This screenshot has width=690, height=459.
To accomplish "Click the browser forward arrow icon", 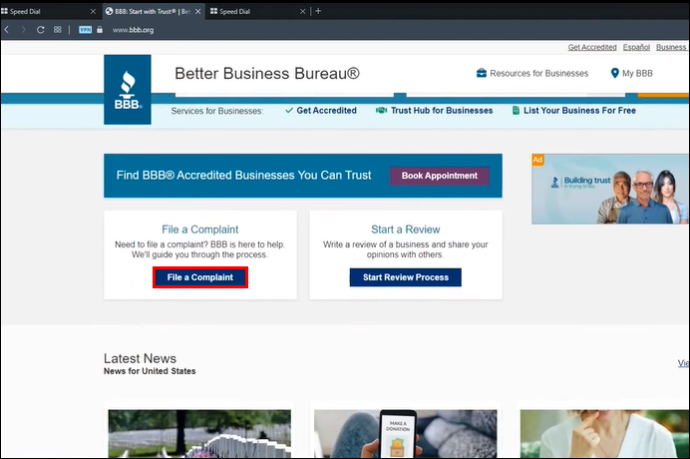I will [23, 29].
